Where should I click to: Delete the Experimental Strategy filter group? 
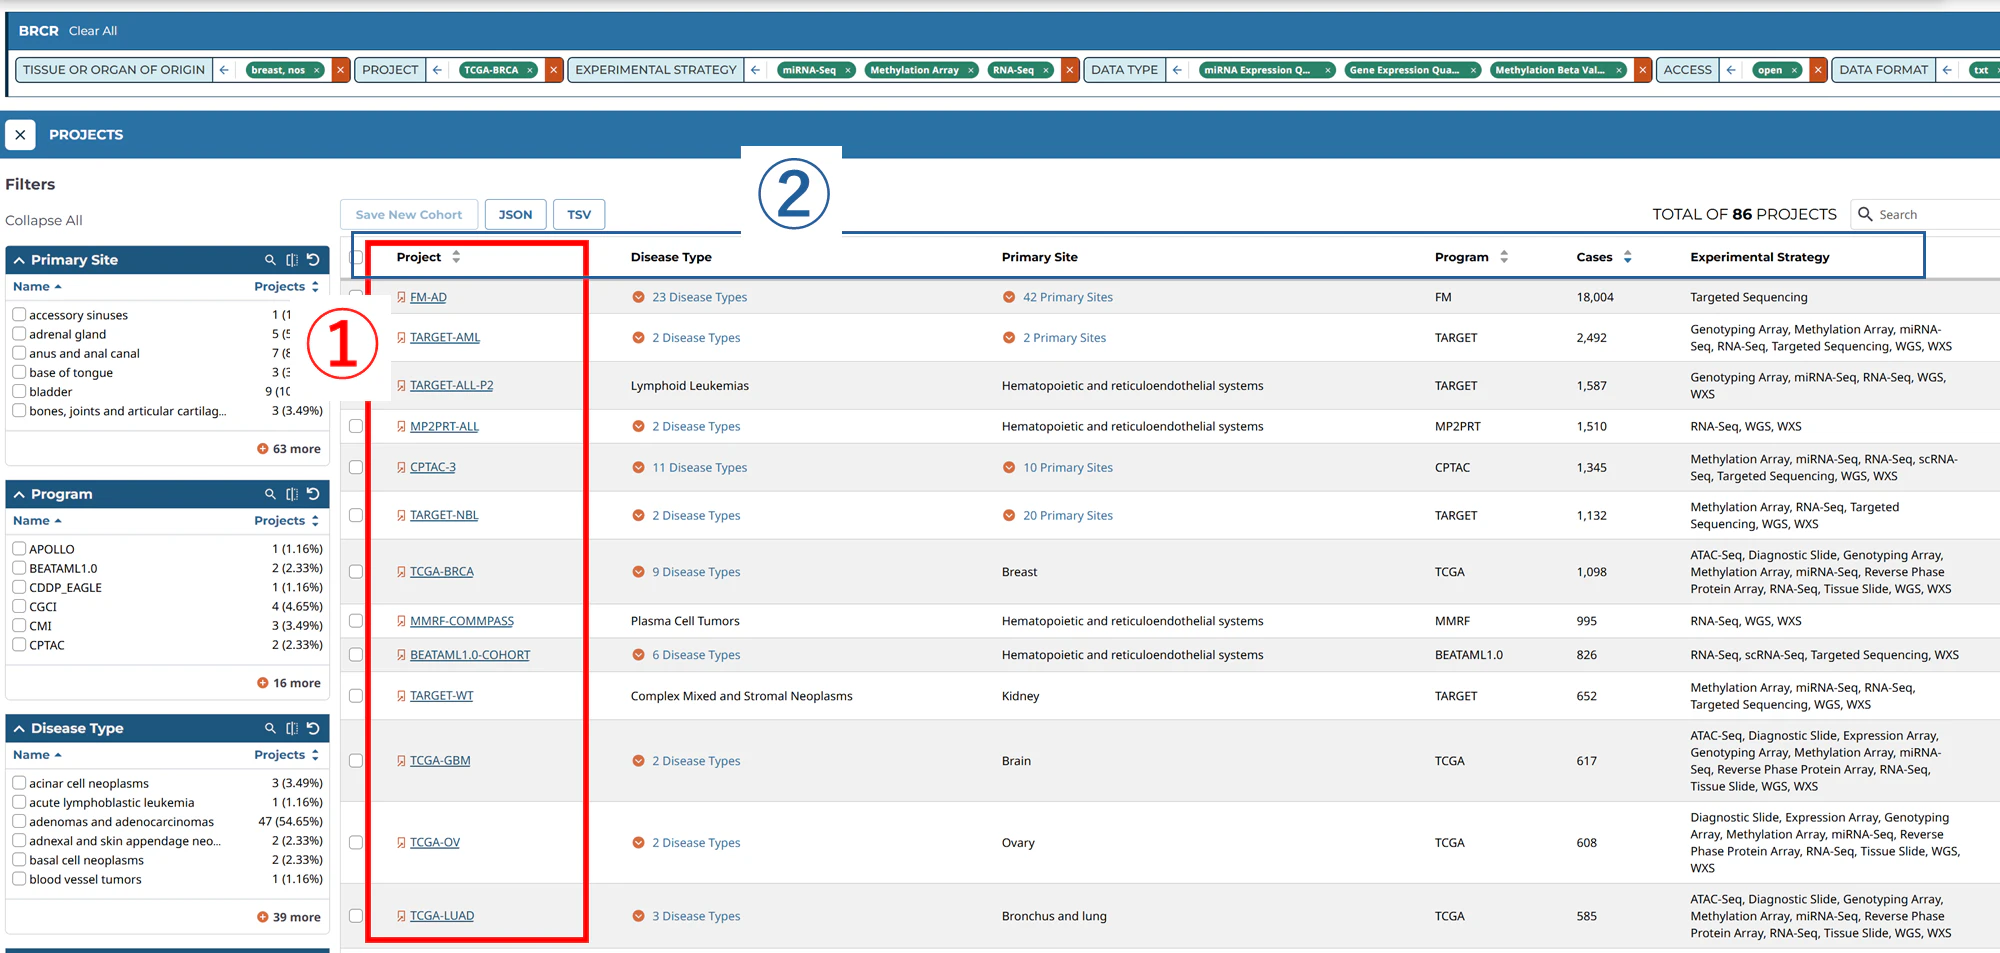click(x=1070, y=70)
